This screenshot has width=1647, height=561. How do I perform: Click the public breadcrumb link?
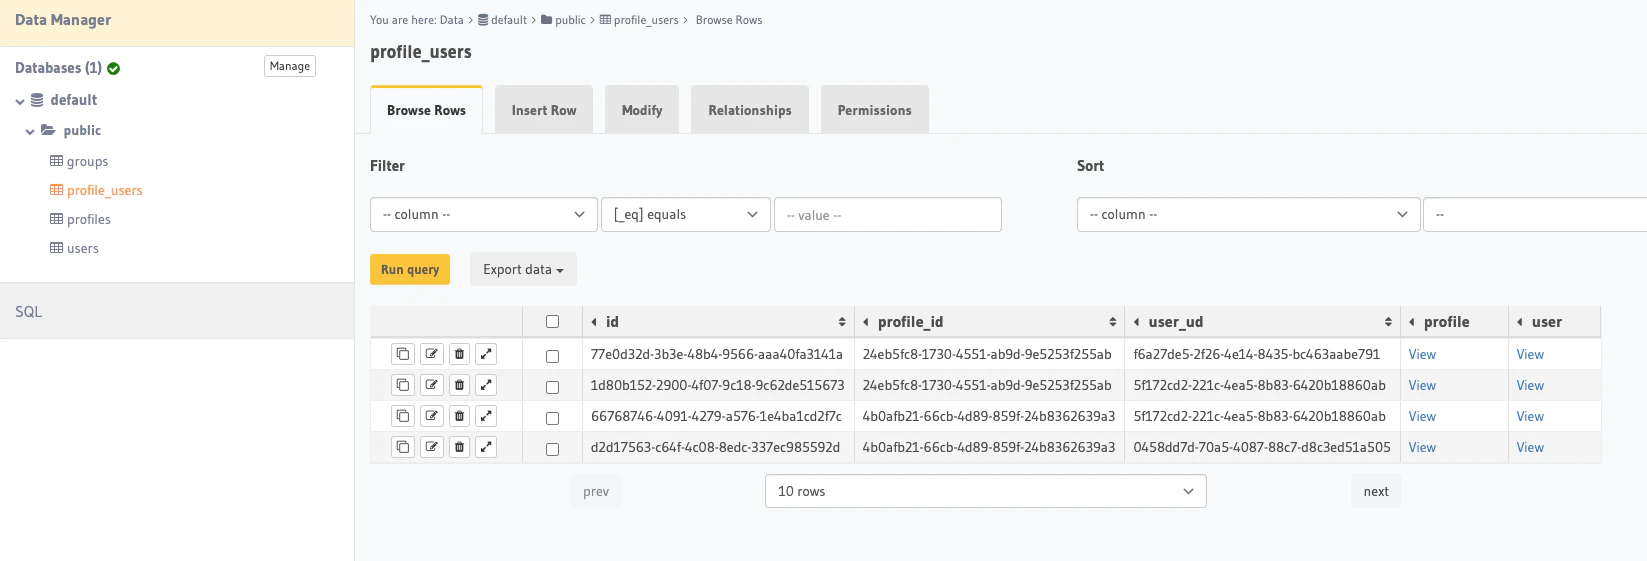click(564, 20)
